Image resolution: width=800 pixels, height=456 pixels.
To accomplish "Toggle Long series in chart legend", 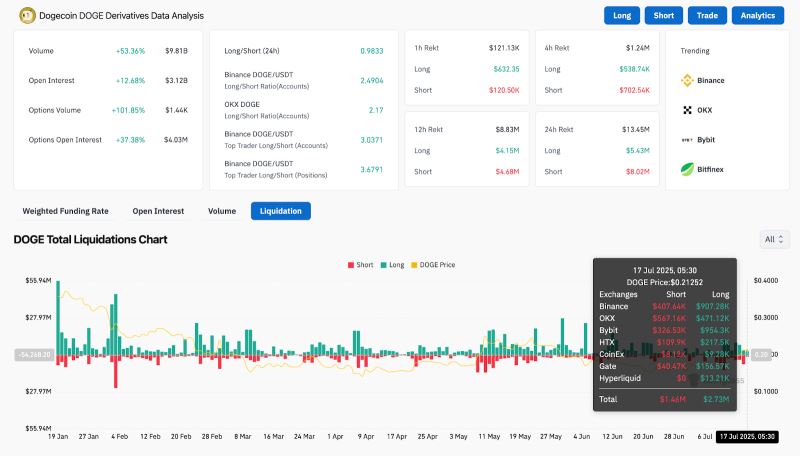I will (x=392, y=265).
